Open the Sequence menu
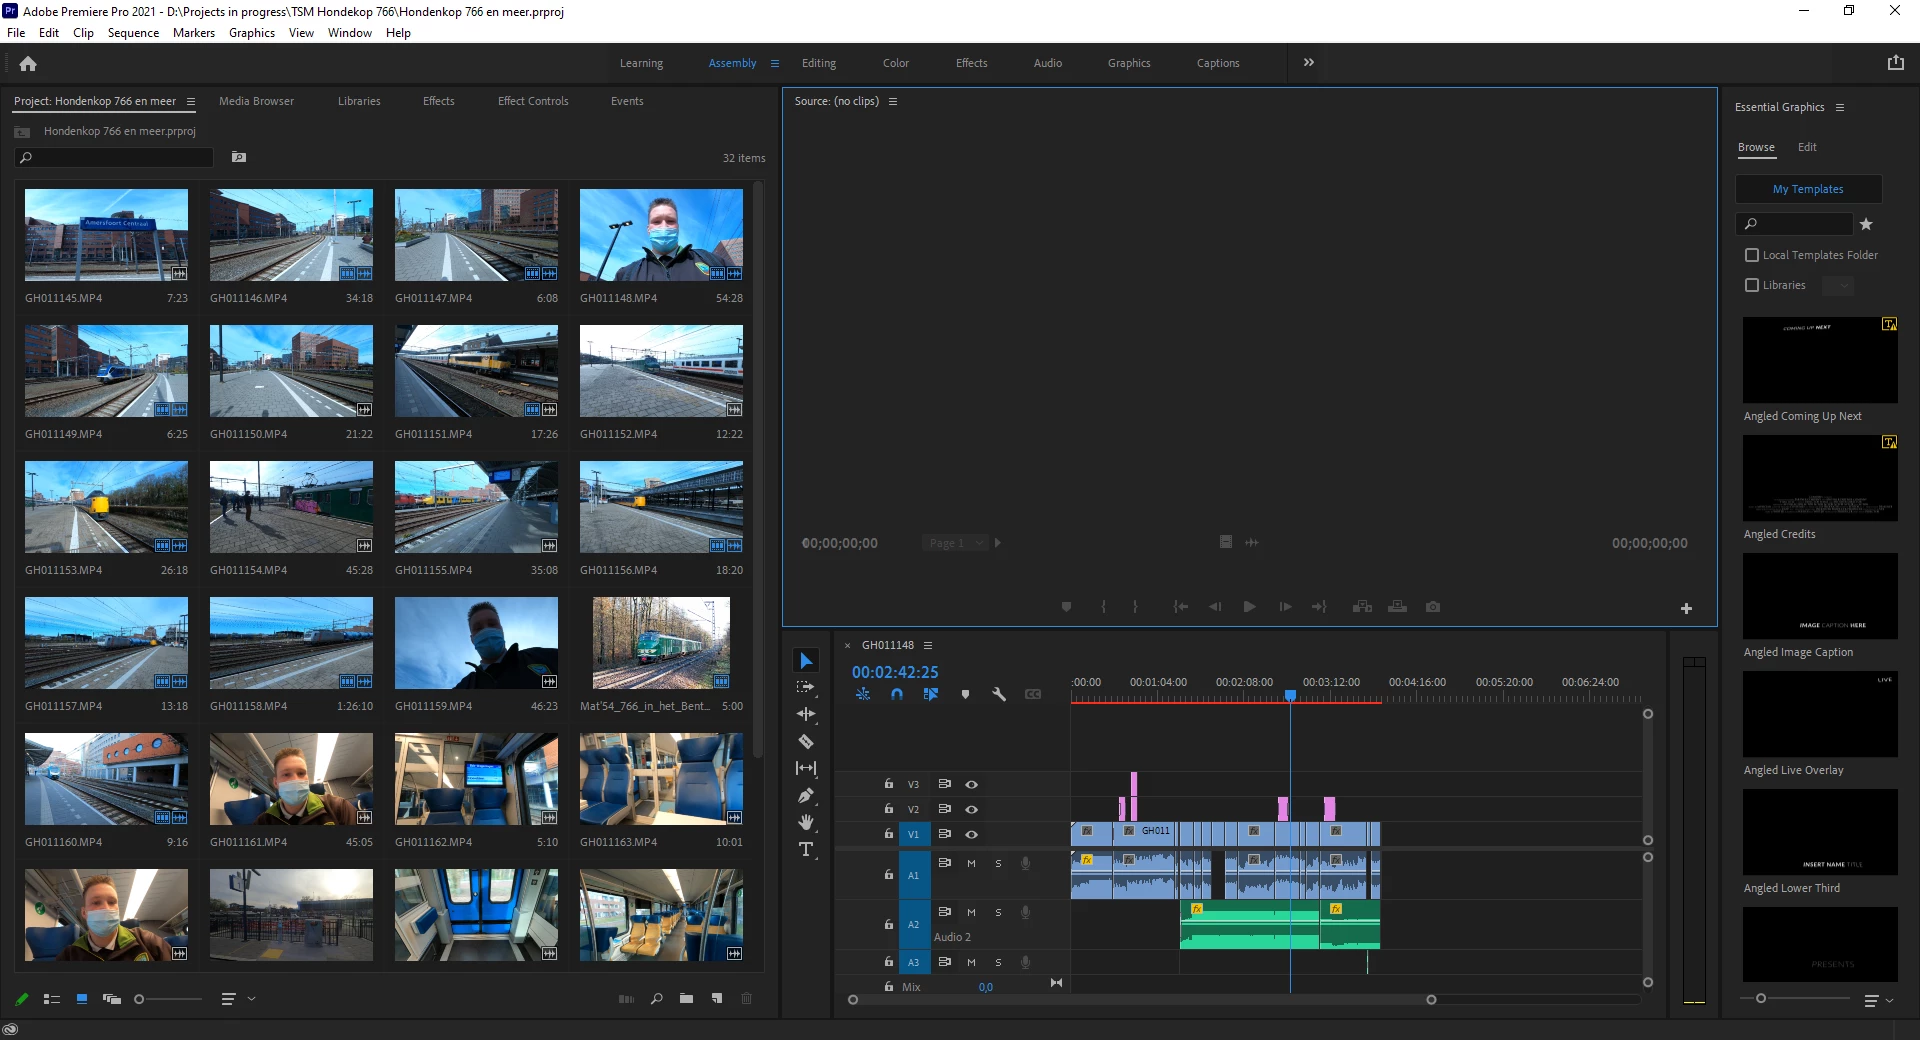Screen dimensions: 1920x1040 point(133,33)
